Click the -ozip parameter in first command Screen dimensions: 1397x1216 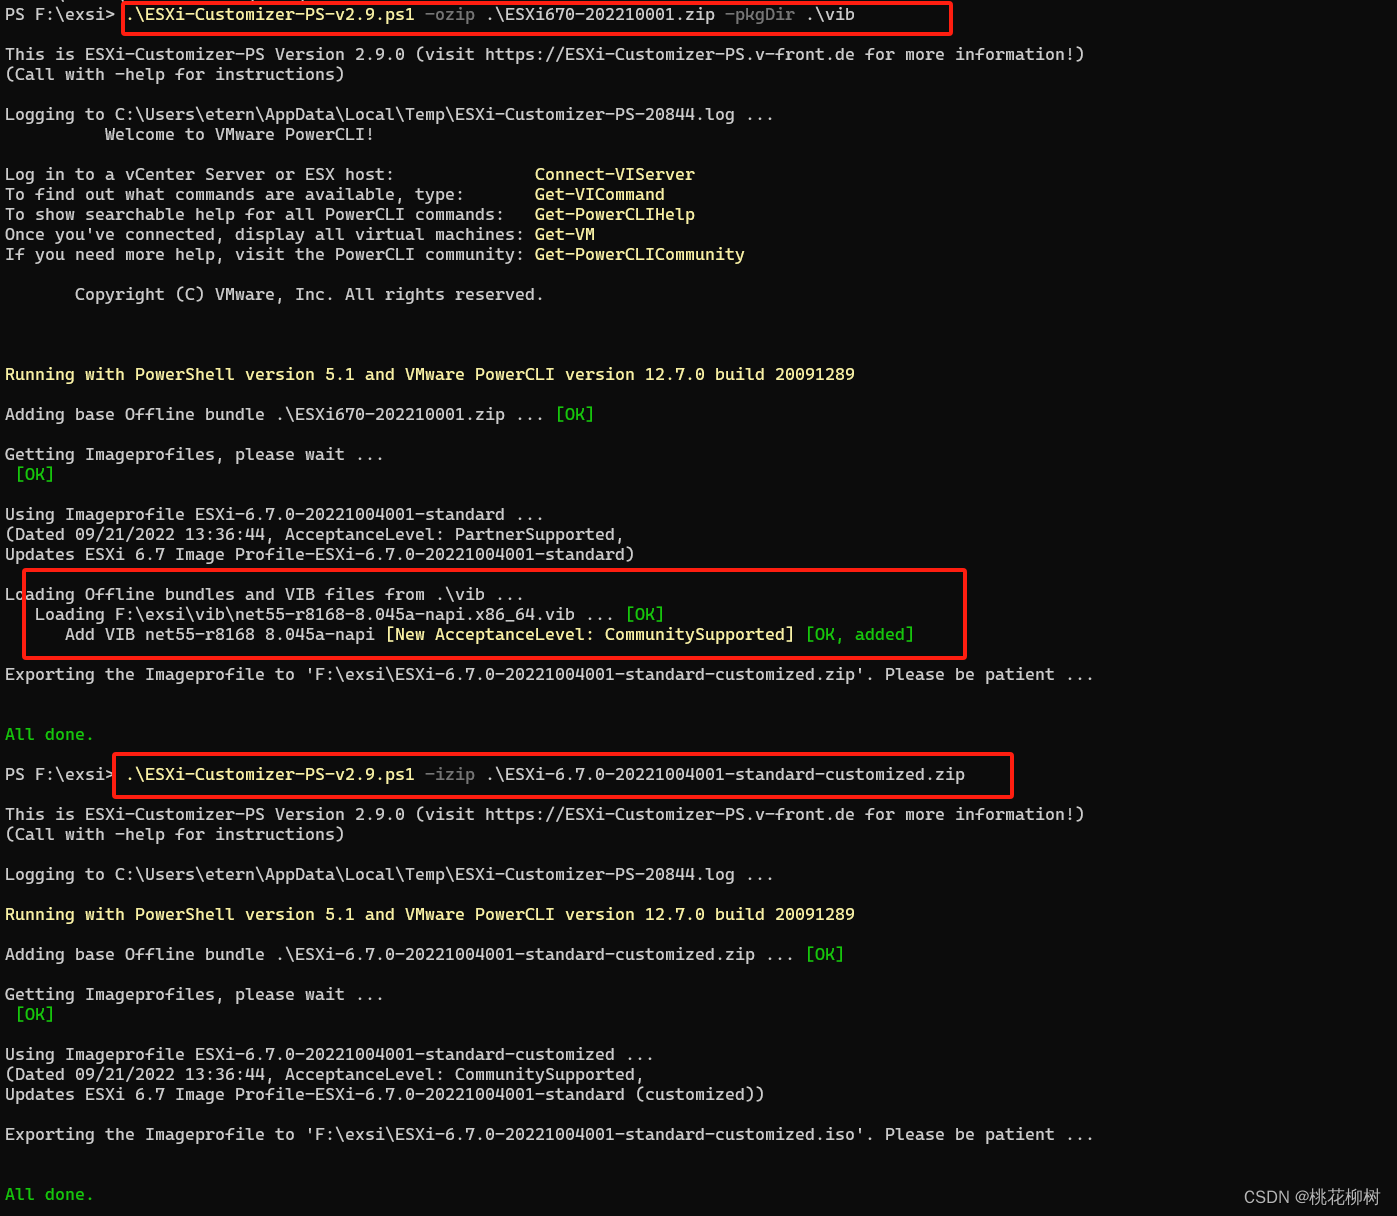[x=450, y=15]
